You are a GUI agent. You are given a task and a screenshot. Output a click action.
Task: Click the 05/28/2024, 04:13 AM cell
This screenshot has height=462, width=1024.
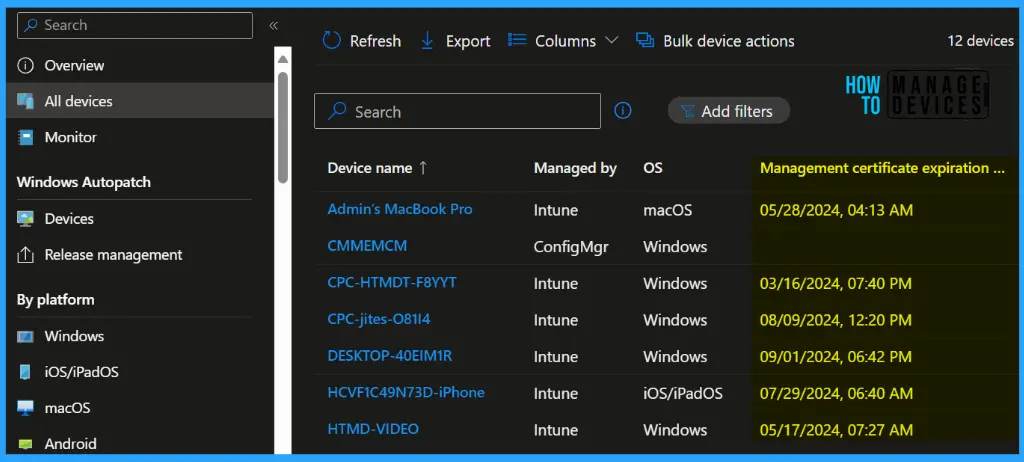[837, 210]
